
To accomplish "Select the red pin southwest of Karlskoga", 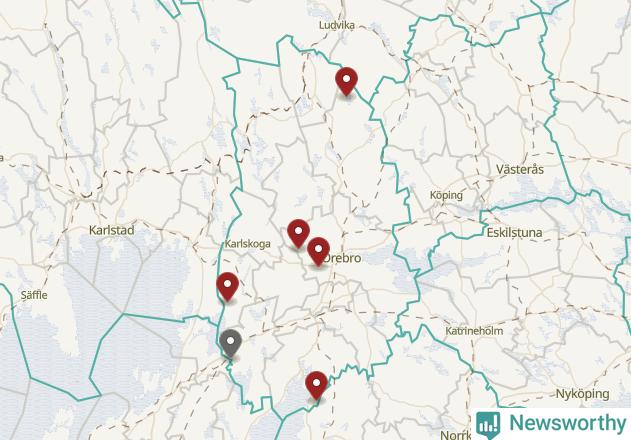I will click(x=227, y=286).
